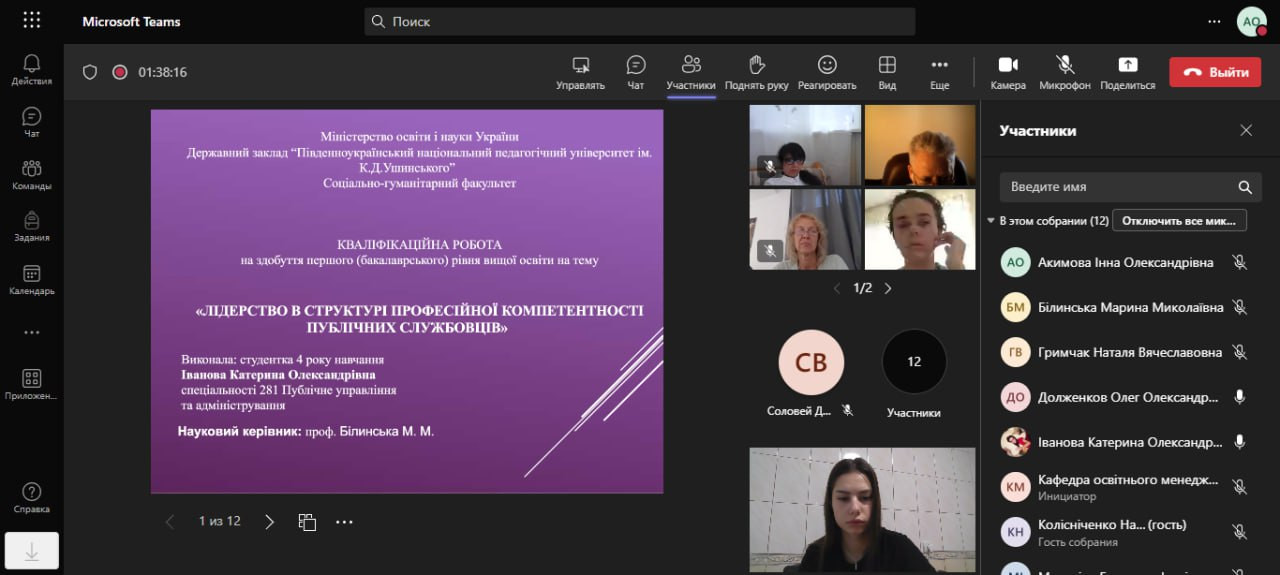
Task: Click the Поделиться share screen icon
Action: coord(1127,66)
